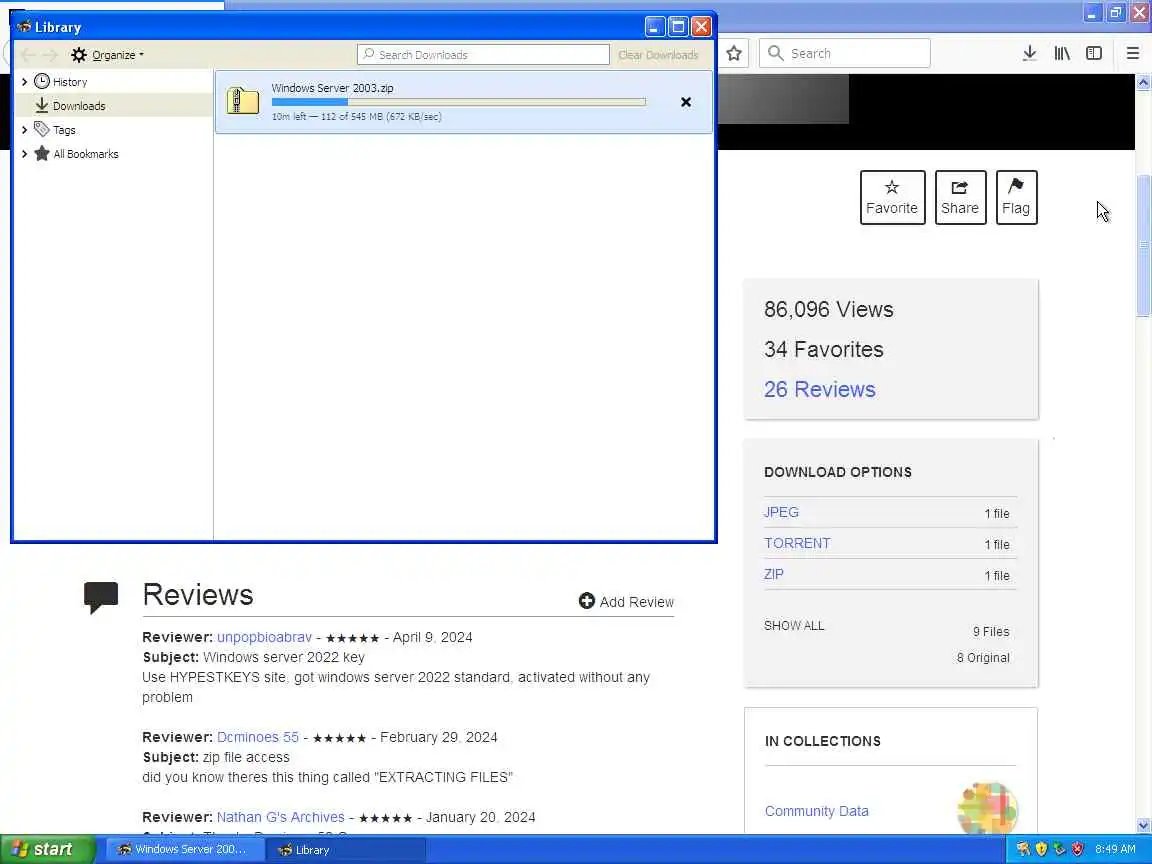Select History in Library sidebar
1152x864 pixels.
pos(70,82)
